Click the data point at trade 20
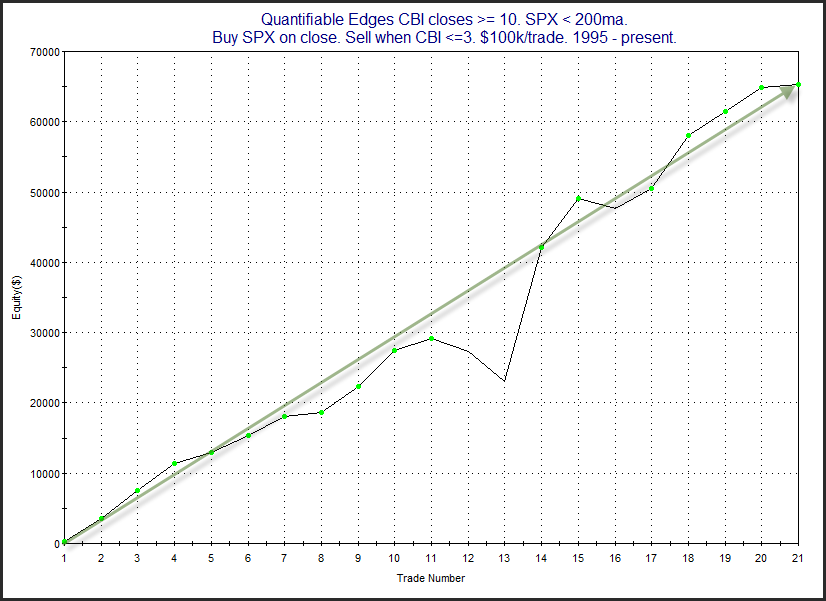Screen dimensions: 826x601 [x=761, y=87]
